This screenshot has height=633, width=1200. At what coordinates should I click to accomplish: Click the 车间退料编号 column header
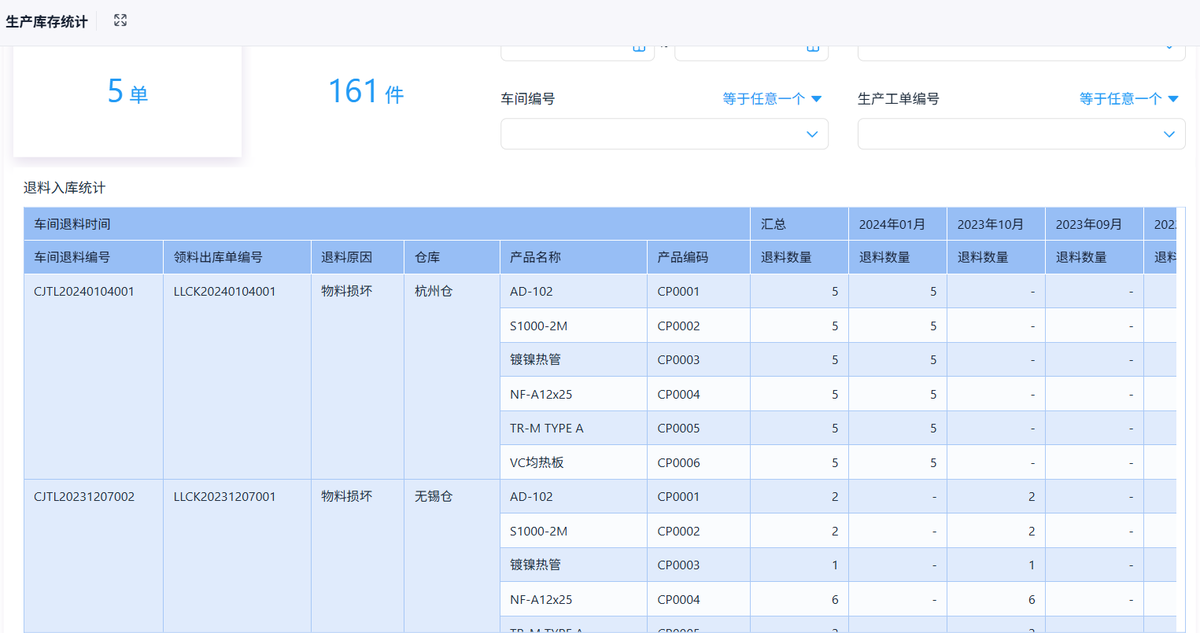pyautogui.click(x=72, y=257)
